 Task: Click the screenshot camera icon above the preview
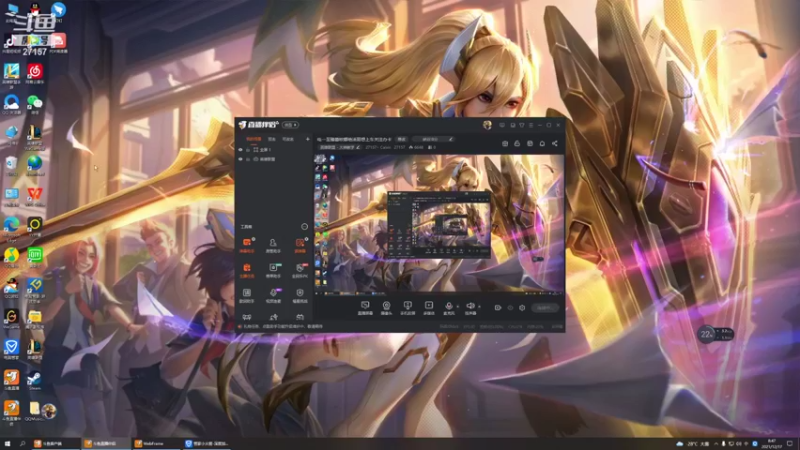(x=505, y=144)
